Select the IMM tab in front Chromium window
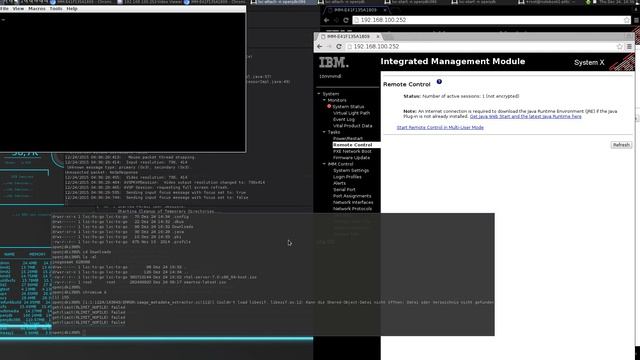Viewport: 640px width, 360px height. [x=348, y=36]
